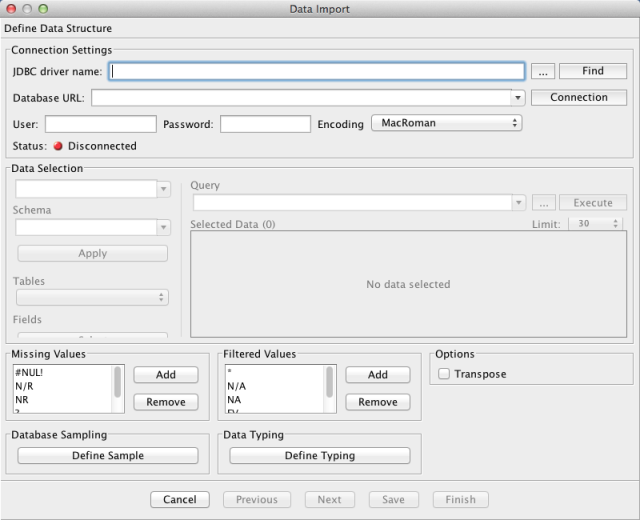Click the red Disconnected status indicator

(58, 146)
